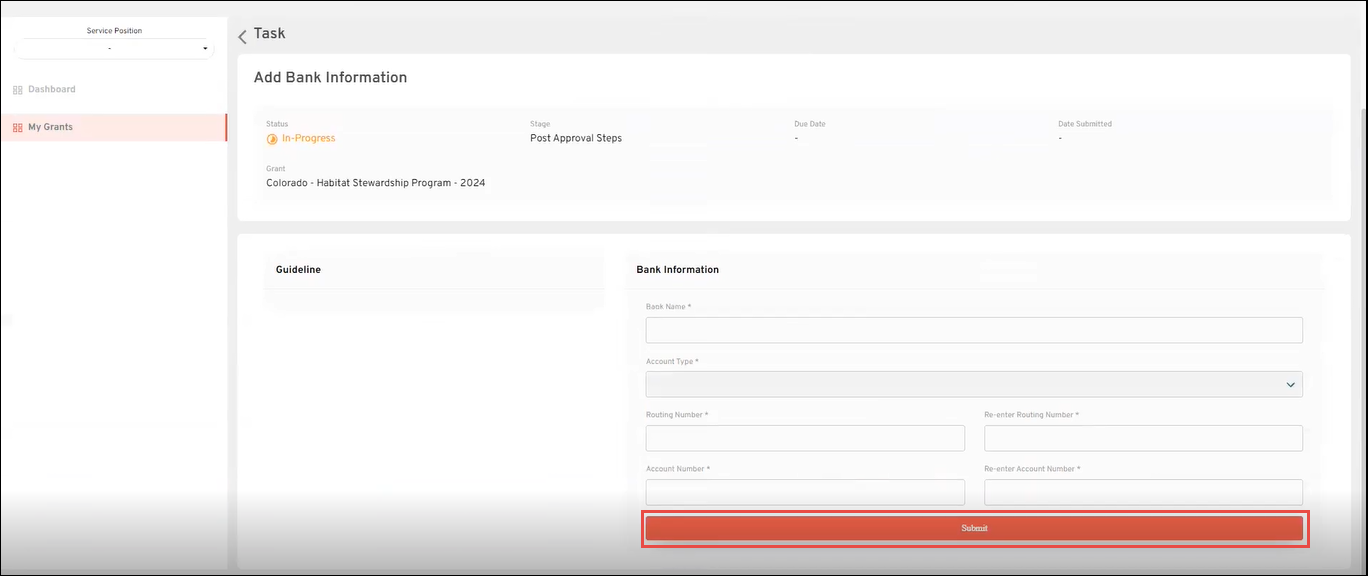Screen dimensions: 1368x576
Task: Click into the Routing Number field
Action: 805,438
